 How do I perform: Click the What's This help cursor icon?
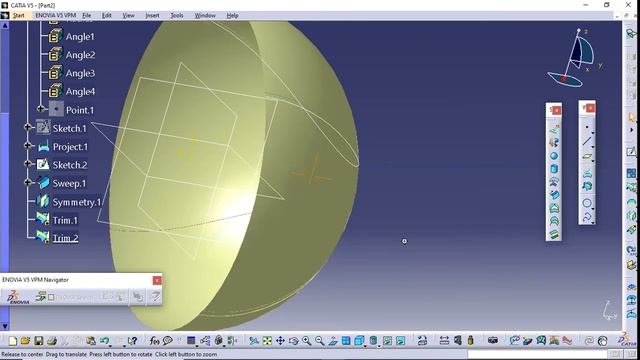[132, 341]
